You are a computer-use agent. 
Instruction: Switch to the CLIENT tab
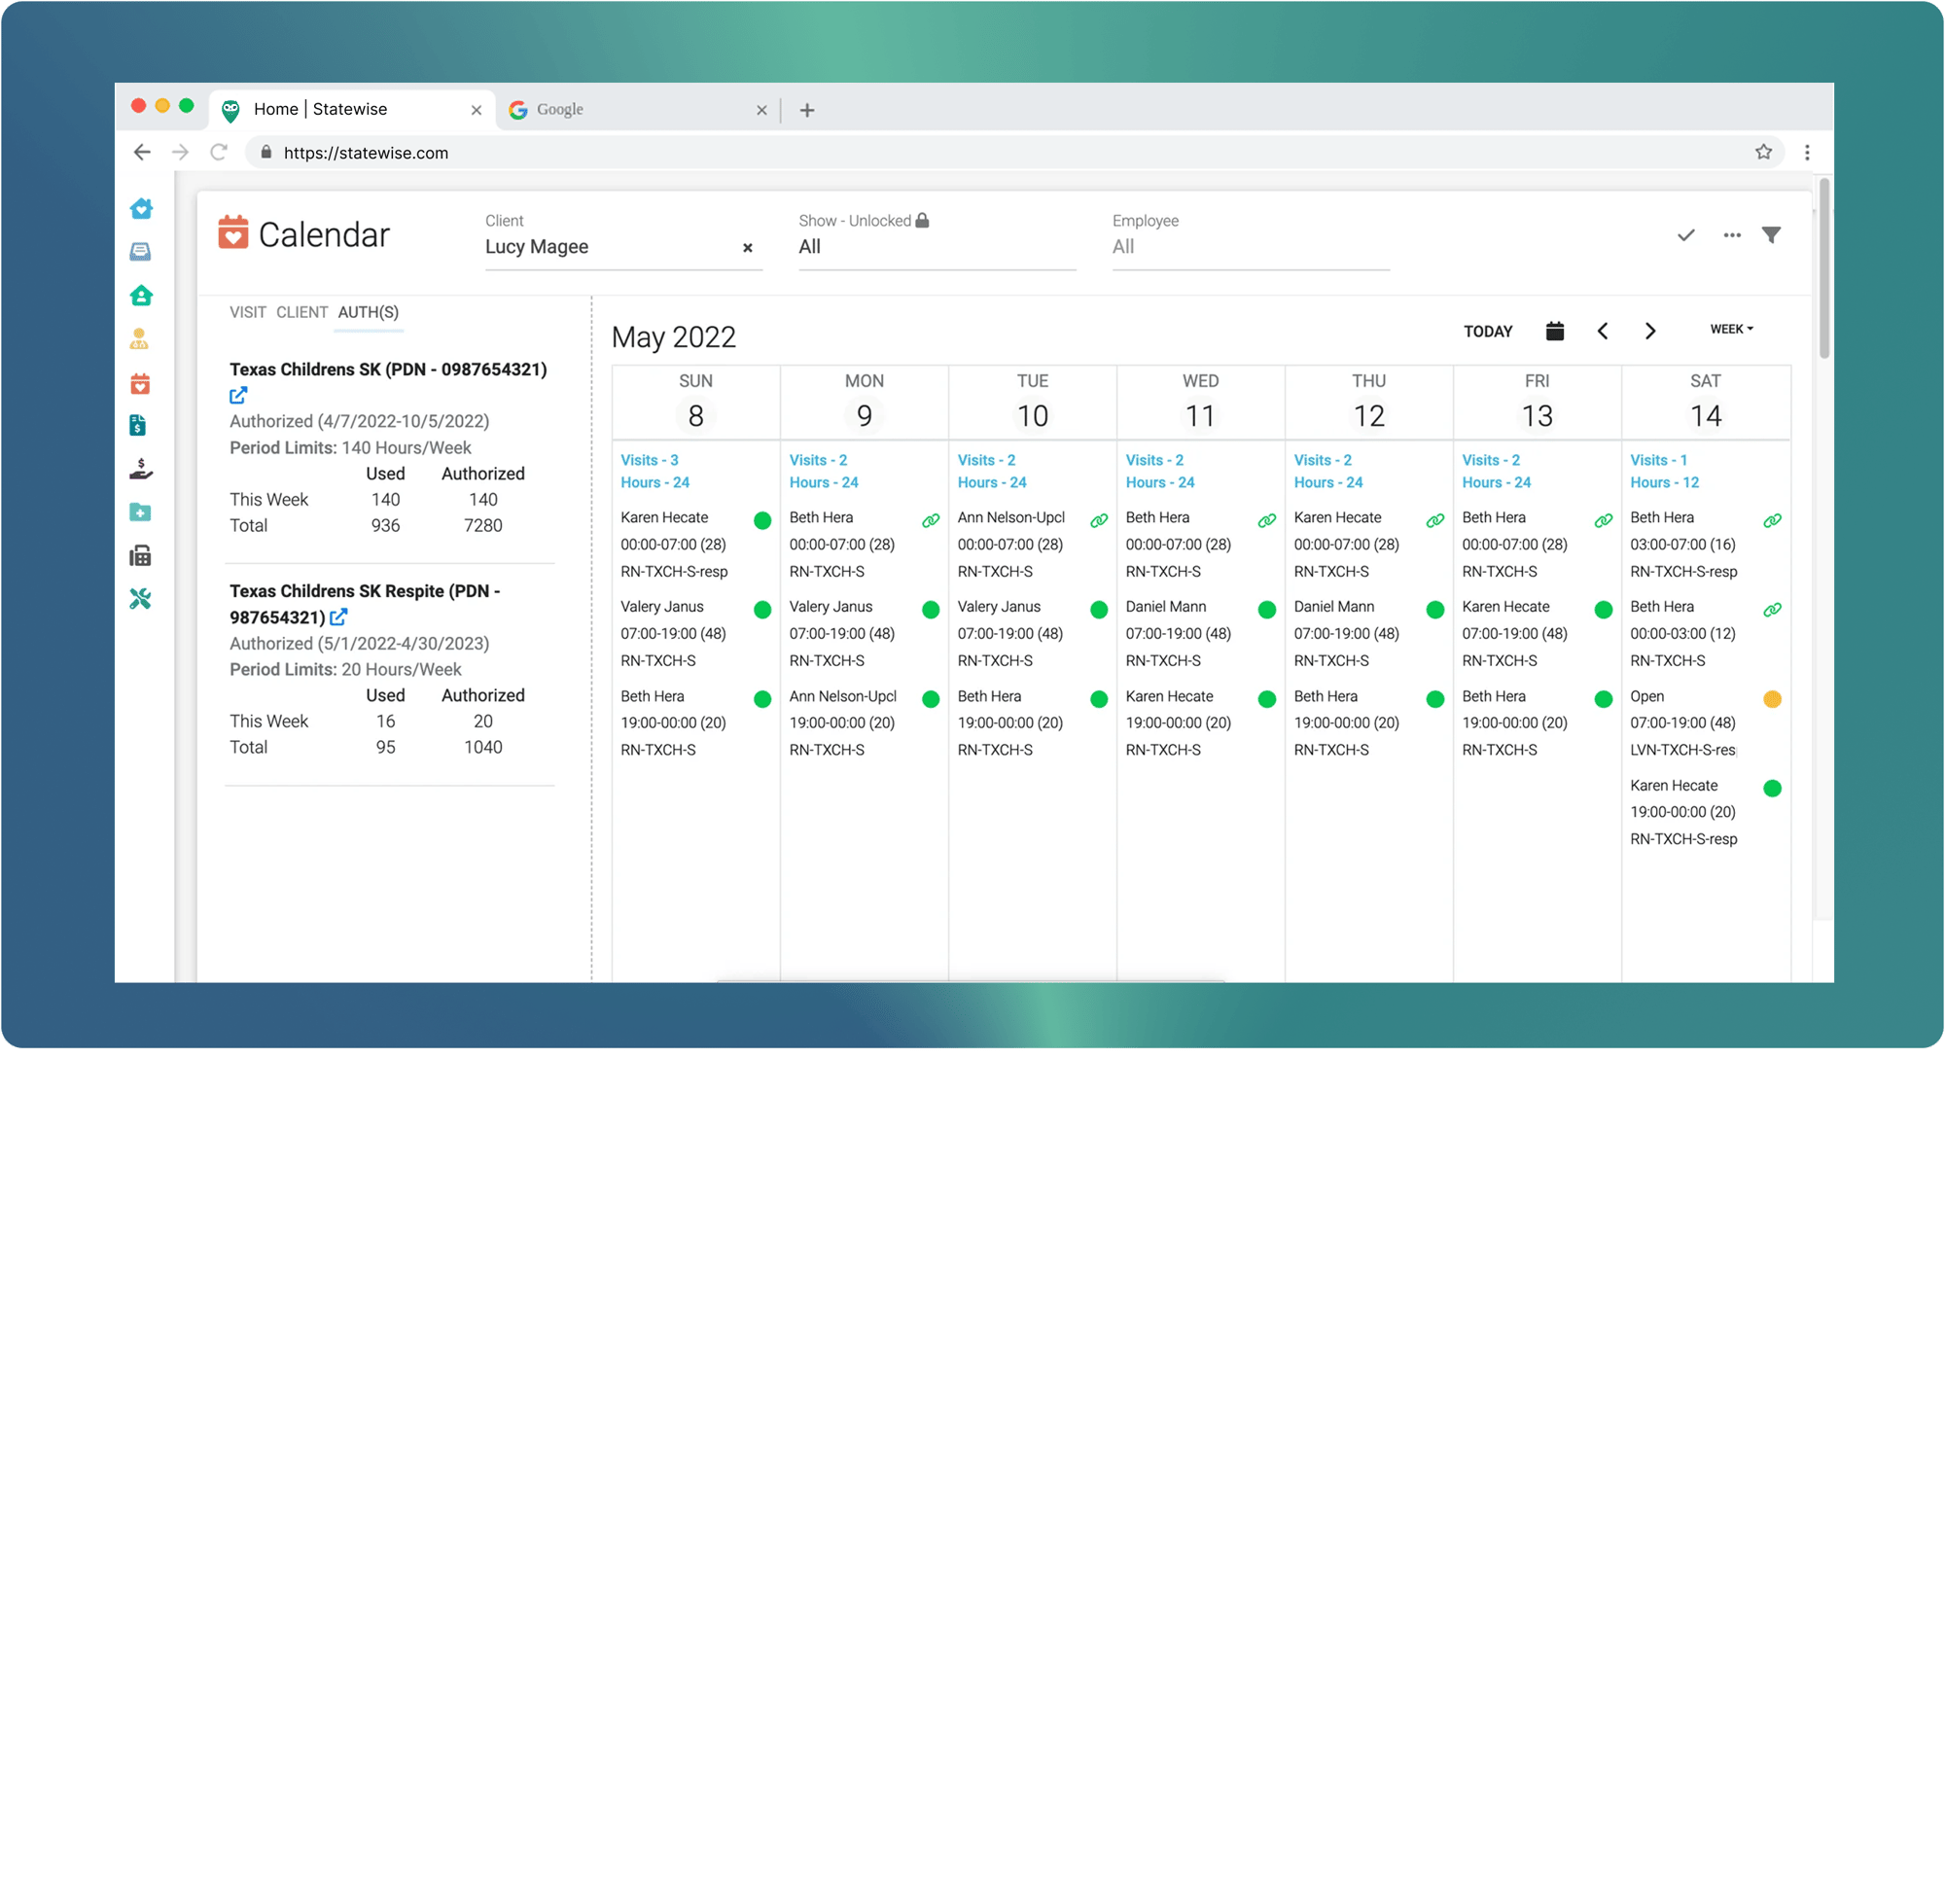pyautogui.click(x=302, y=312)
